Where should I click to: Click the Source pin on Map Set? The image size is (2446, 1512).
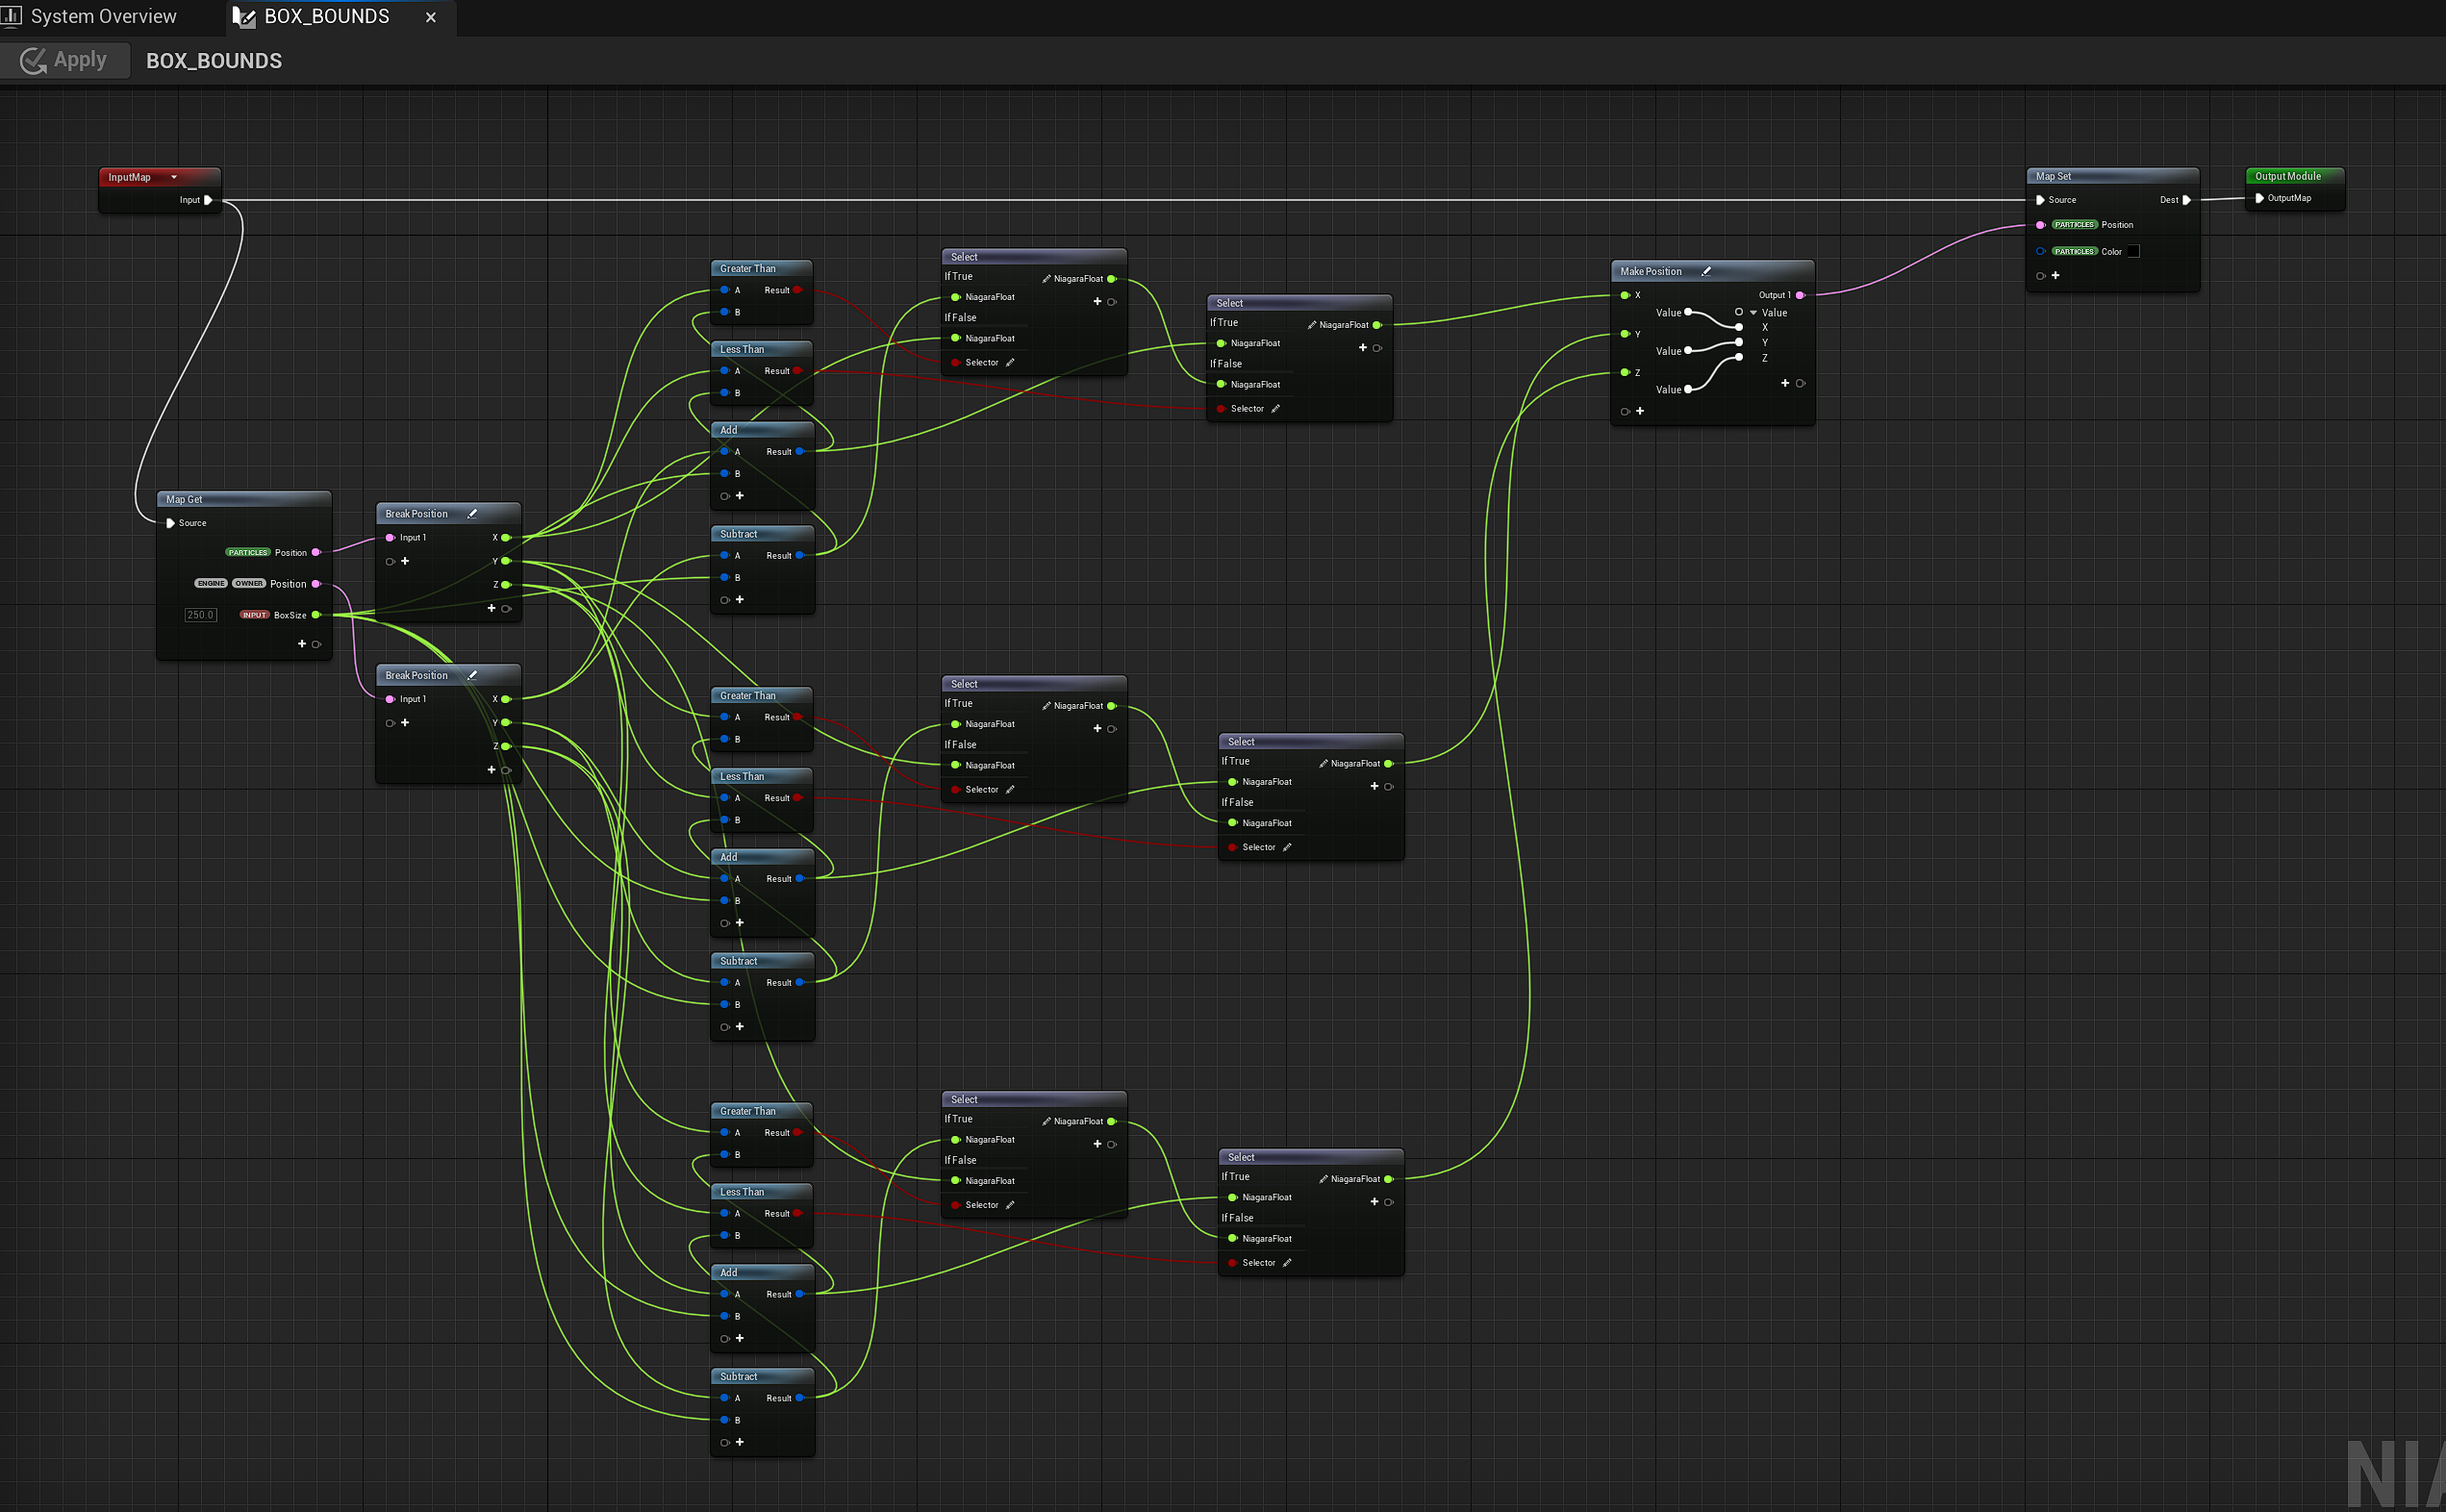[2040, 200]
